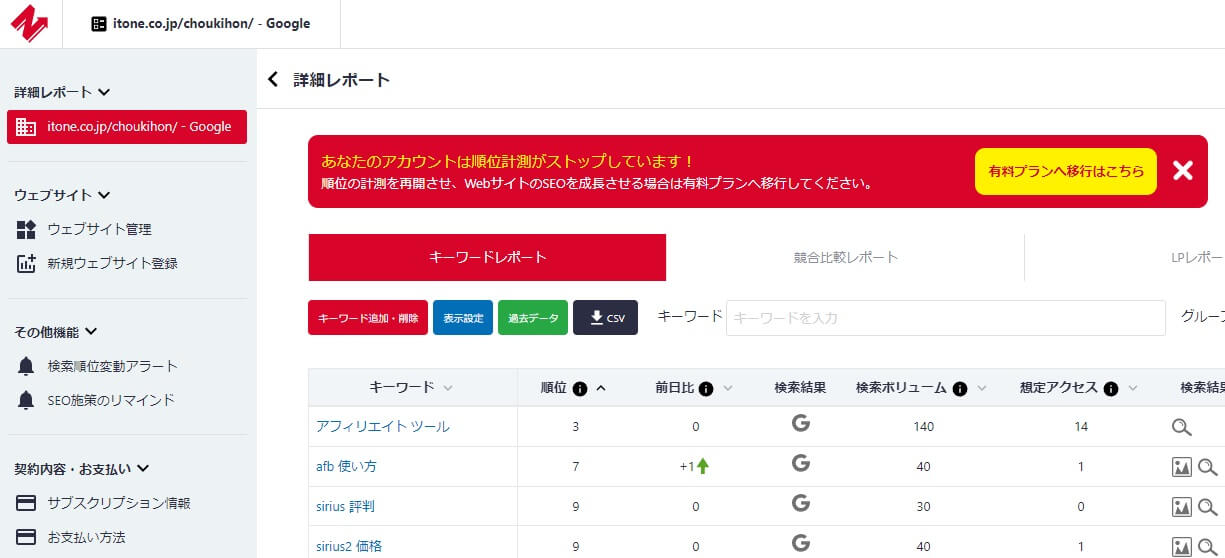Open SEO施策のリマインド in the sidebar
Screen dimensions: 1225x558
click(111, 400)
